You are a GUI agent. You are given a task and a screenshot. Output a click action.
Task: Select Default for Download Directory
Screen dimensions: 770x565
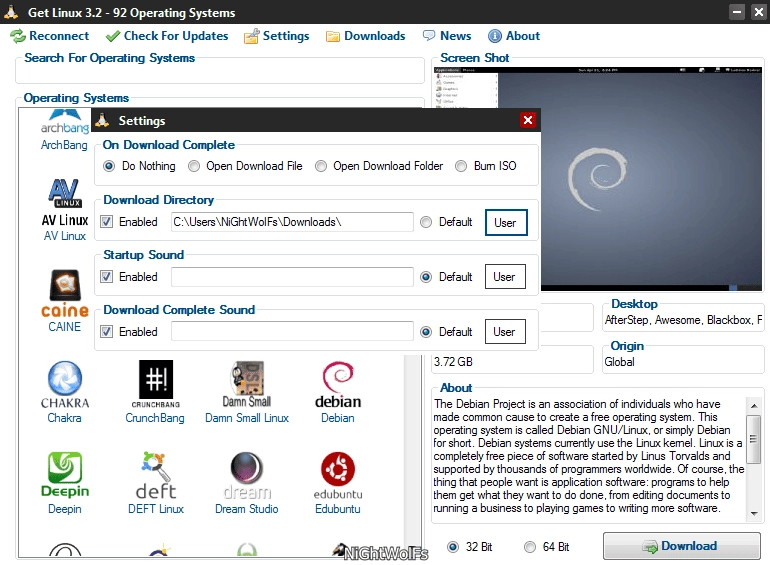tap(426, 222)
